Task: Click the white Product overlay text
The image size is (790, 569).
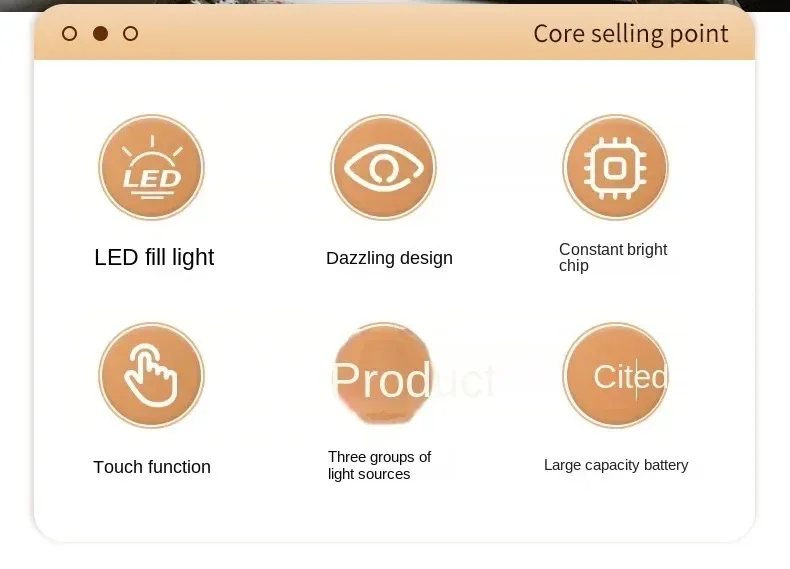Action: coord(413,381)
